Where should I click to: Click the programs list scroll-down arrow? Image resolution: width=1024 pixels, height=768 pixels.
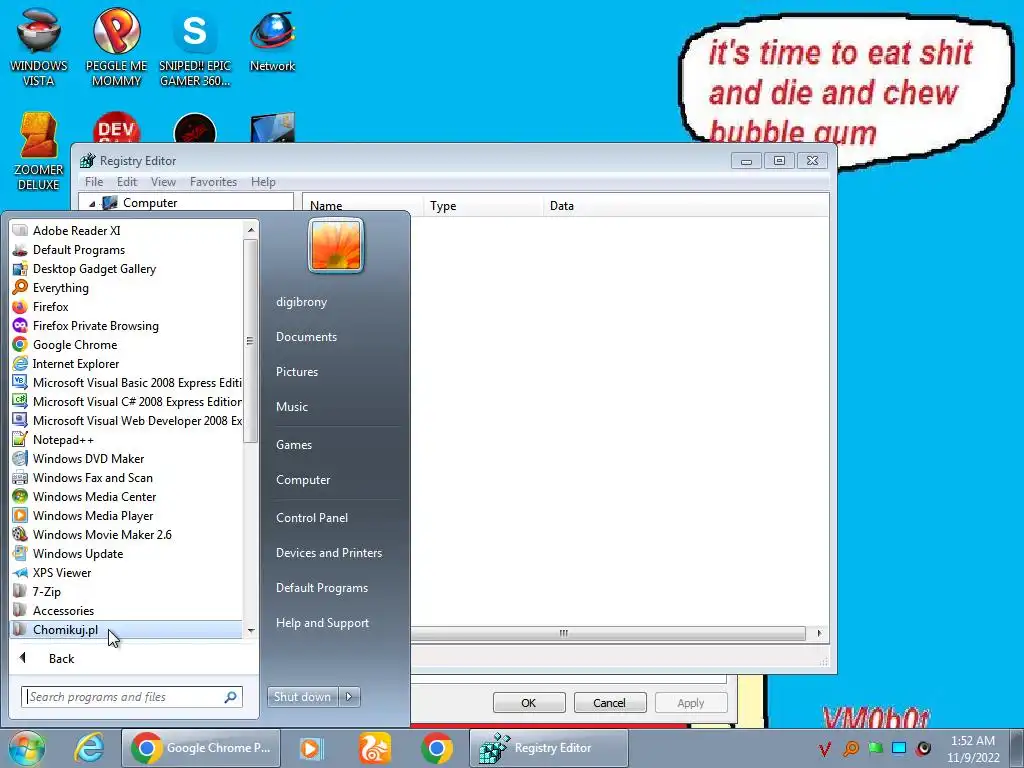[251, 631]
